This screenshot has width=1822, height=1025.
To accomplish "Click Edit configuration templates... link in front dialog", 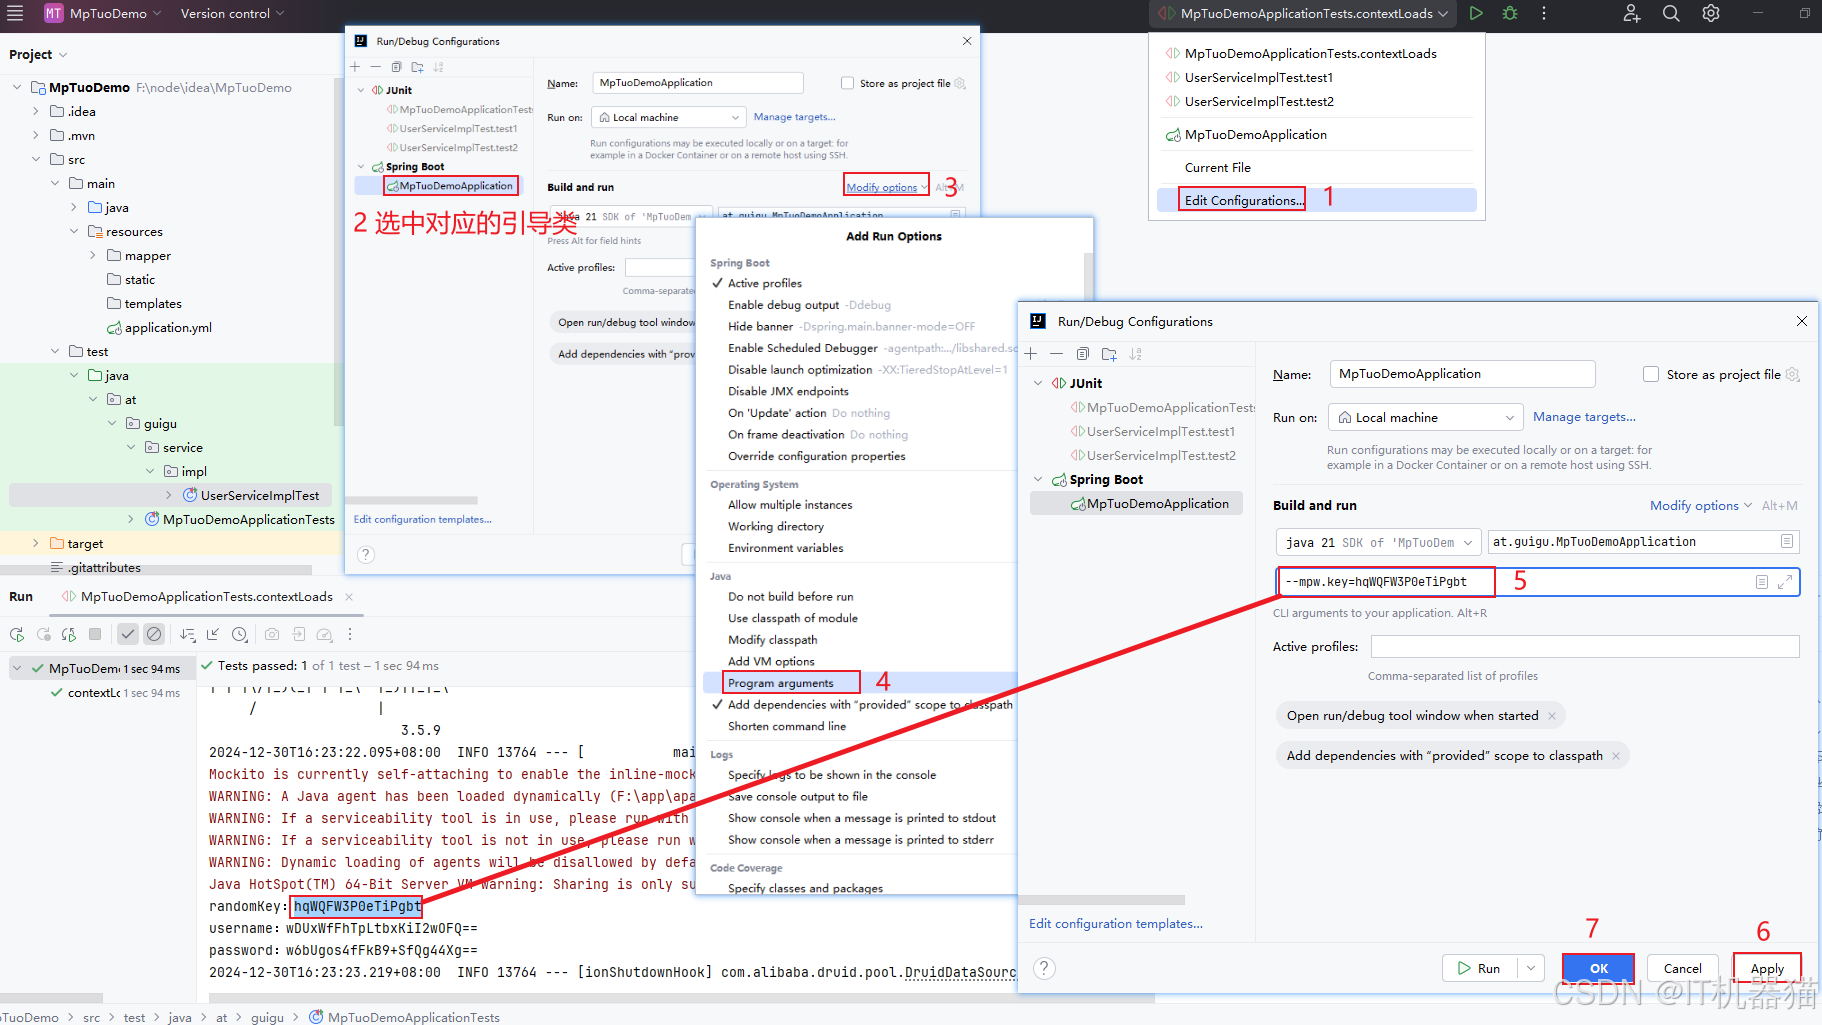I will click(x=1116, y=924).
